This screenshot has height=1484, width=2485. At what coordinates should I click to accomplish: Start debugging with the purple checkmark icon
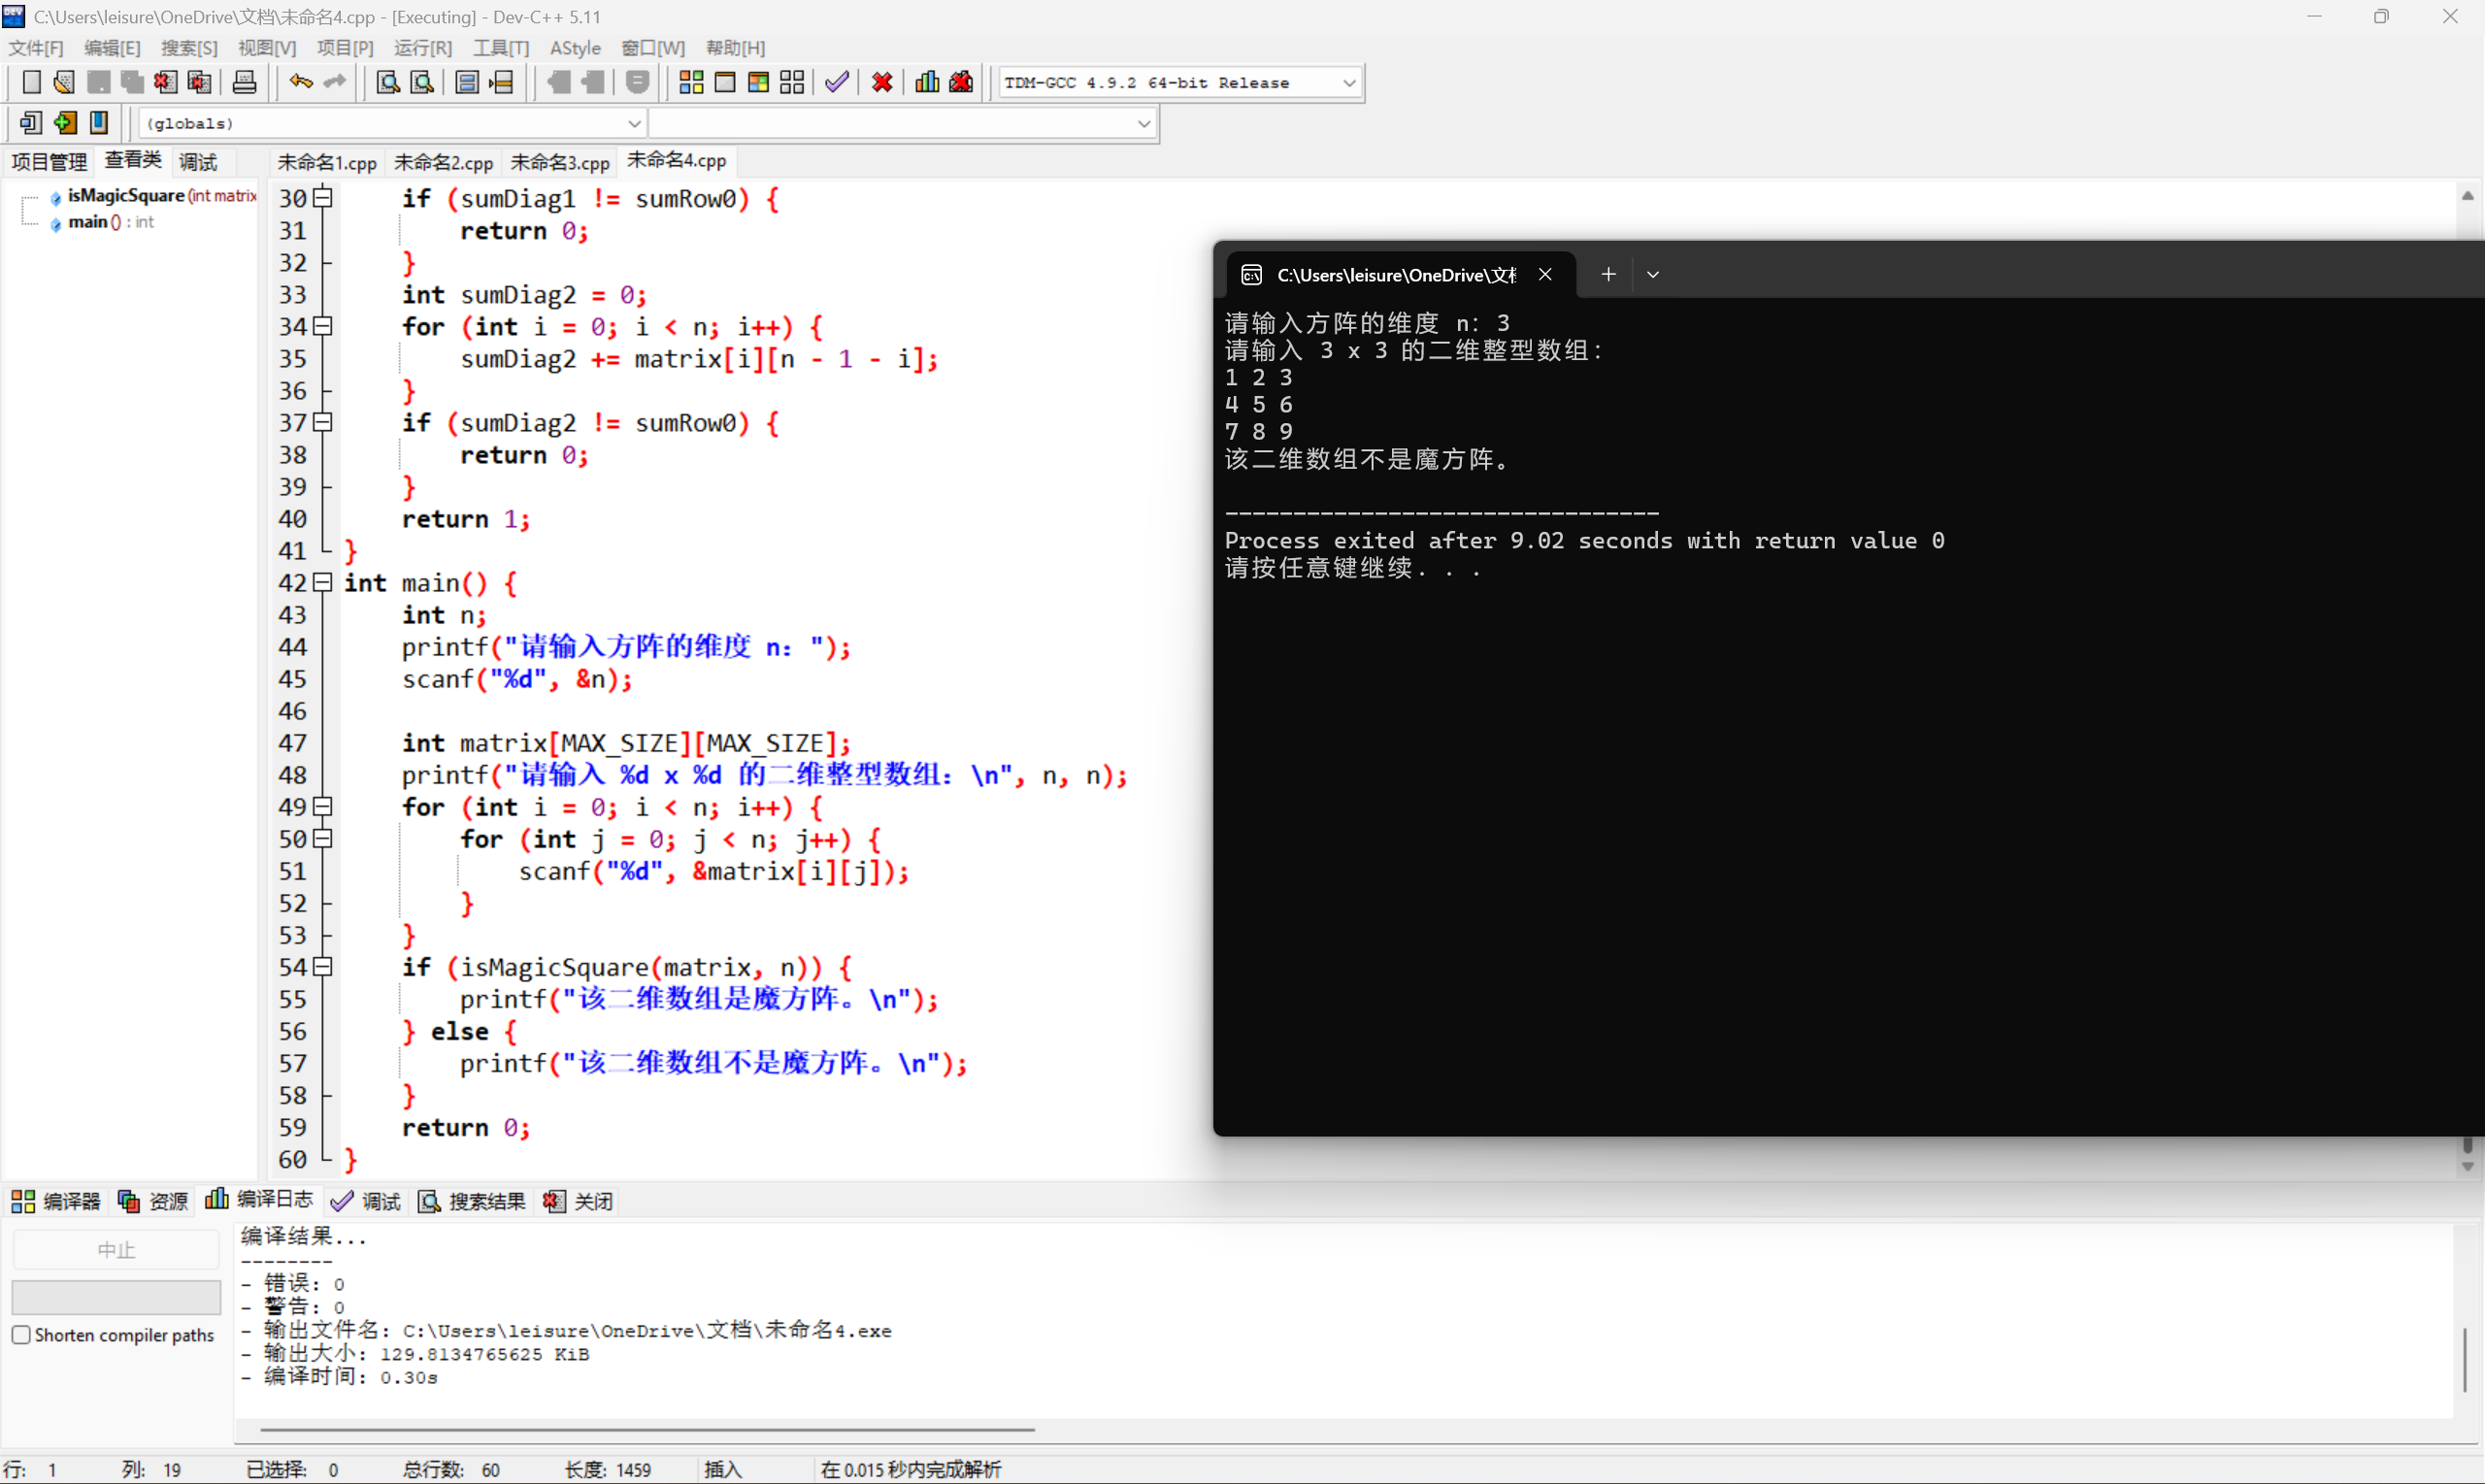tap(836, 82)
